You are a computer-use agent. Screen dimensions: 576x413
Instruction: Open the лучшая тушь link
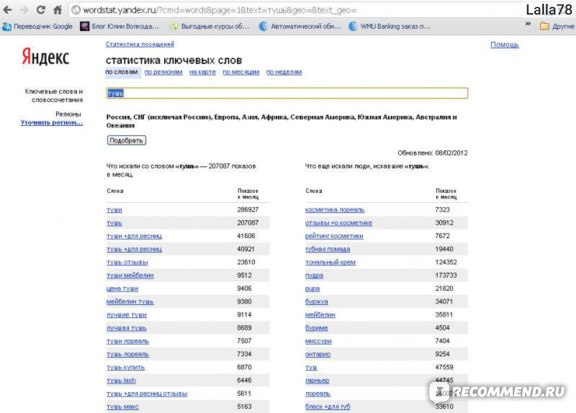pyautogui.click(x=126, y=328)
